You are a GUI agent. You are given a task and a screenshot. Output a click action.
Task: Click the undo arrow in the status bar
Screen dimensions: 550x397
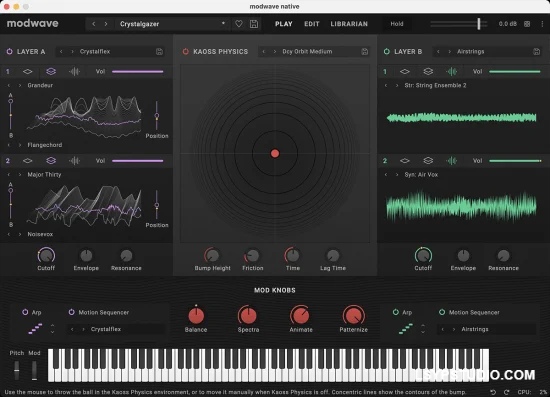point(493,392)
